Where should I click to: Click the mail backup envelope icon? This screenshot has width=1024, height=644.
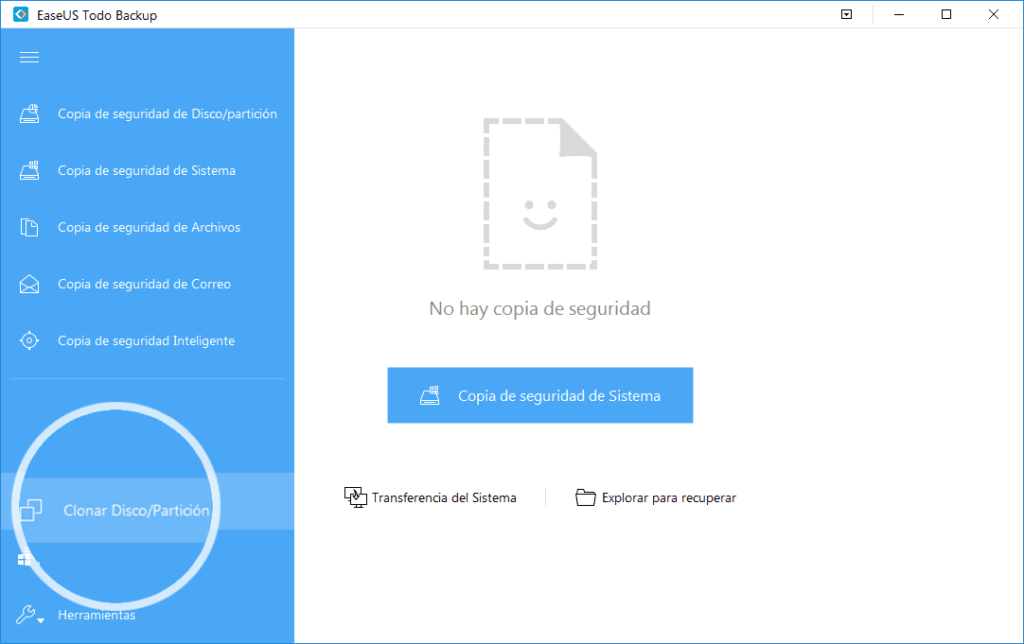[30, 285]
